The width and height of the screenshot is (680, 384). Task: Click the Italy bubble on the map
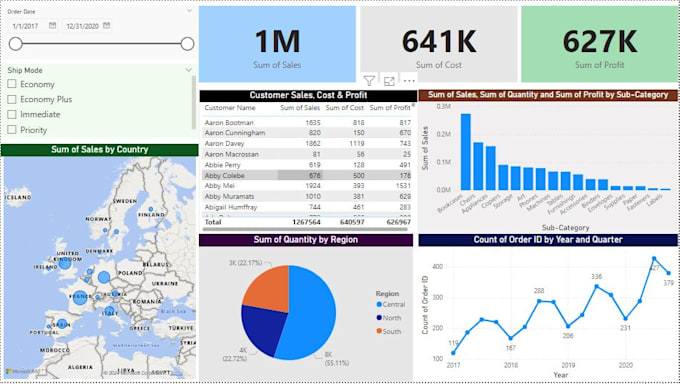point(110,311)
